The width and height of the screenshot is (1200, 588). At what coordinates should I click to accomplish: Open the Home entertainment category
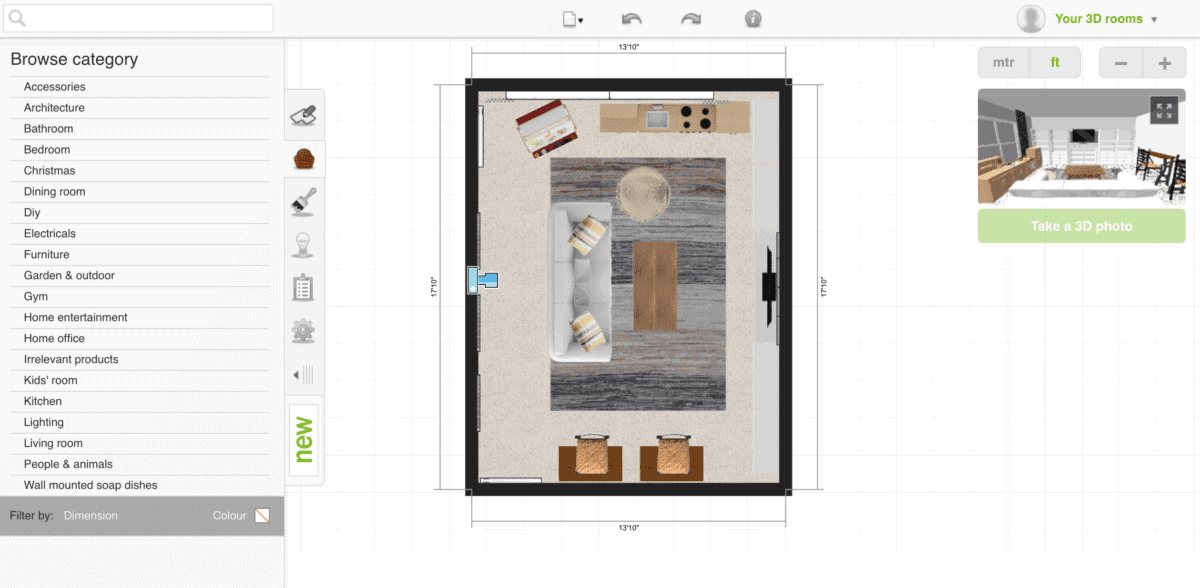point(76,318)
